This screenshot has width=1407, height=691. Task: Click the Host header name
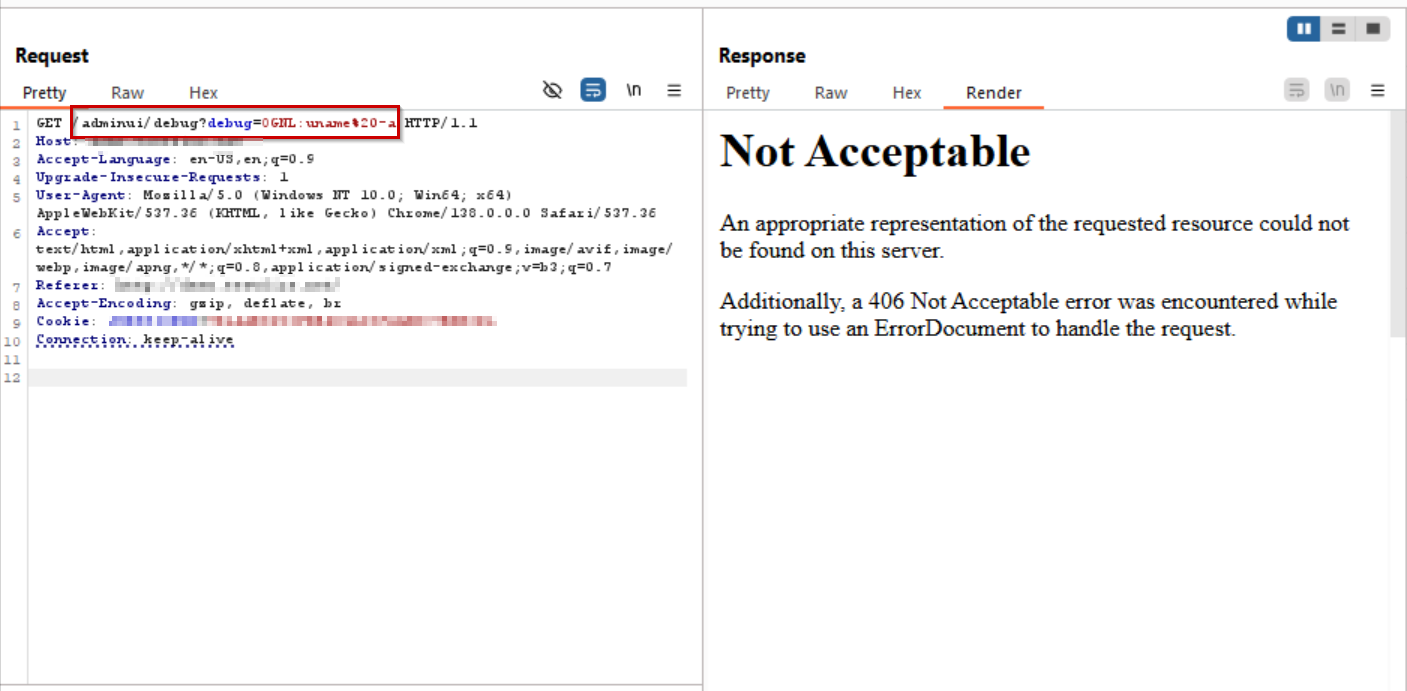55,141
